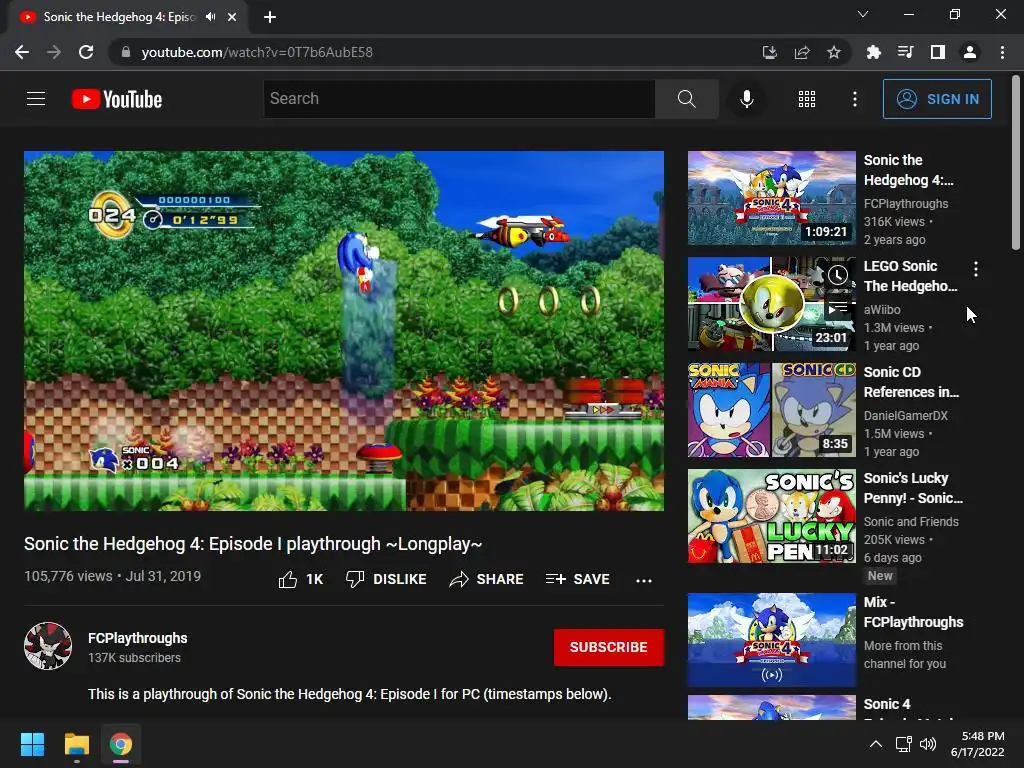Share this page from address bar
This screenshot has height=768, width=1024.
coord(802,52)
